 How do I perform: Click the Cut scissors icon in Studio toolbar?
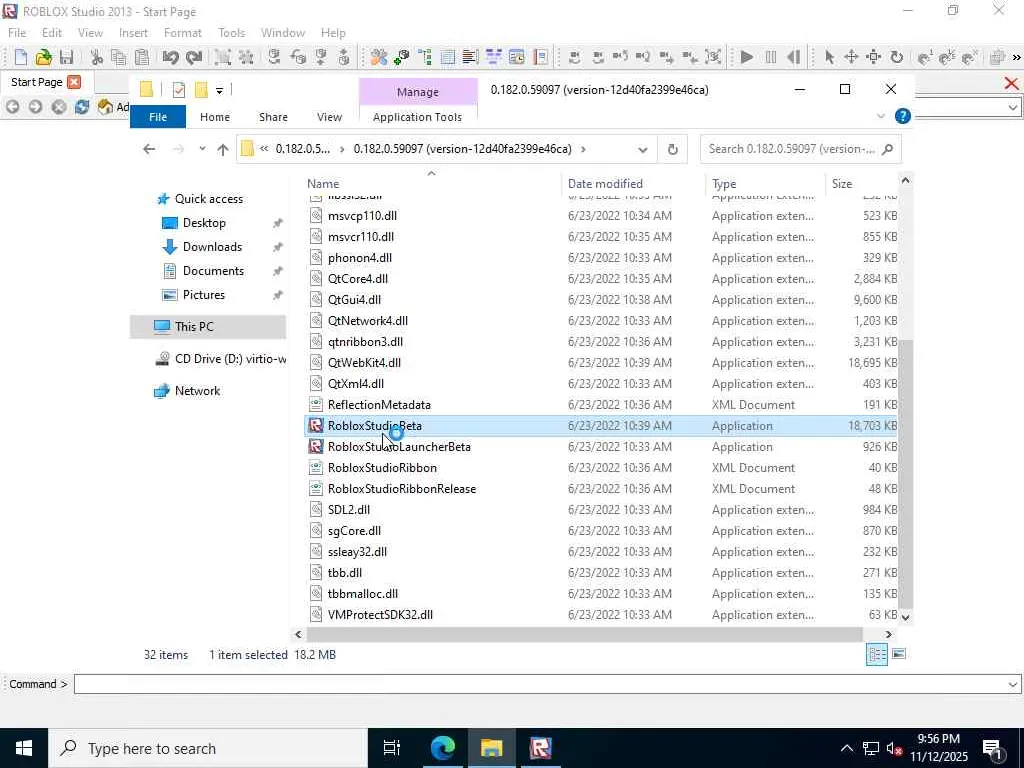point(97,57)
